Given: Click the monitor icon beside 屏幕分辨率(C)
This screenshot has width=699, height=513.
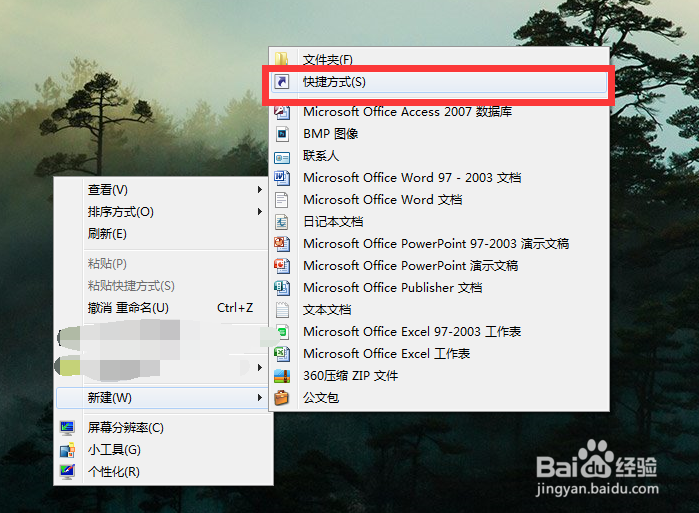Looking at the screenshot, I should [x=67, y=428].
